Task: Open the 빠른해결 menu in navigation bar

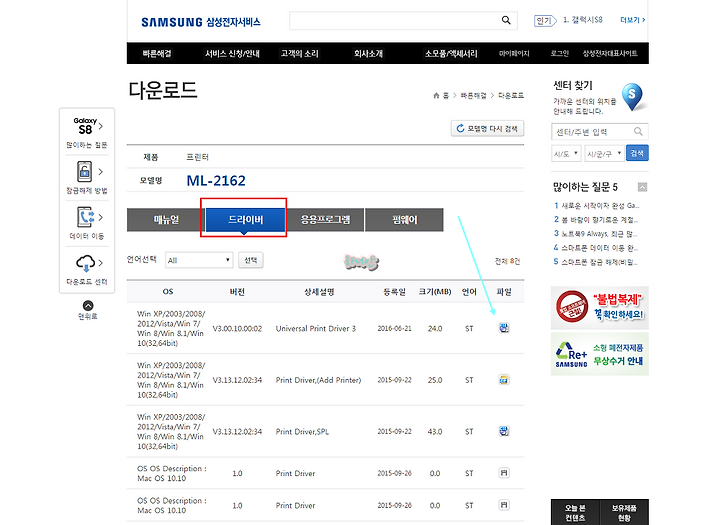Action: 157,53
